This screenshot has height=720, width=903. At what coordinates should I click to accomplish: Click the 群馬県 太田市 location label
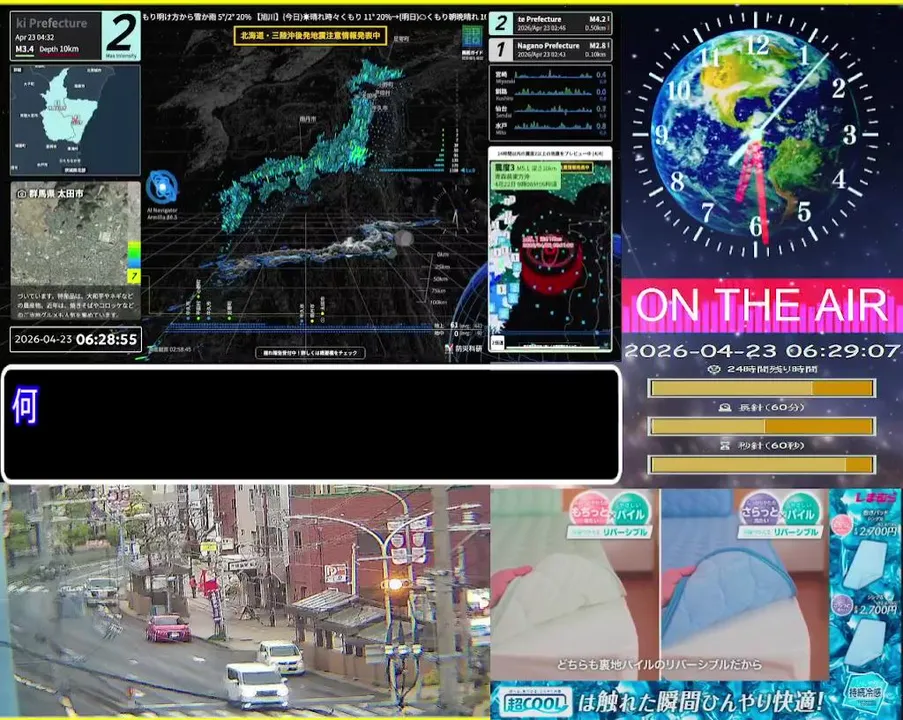click(56, 194)
